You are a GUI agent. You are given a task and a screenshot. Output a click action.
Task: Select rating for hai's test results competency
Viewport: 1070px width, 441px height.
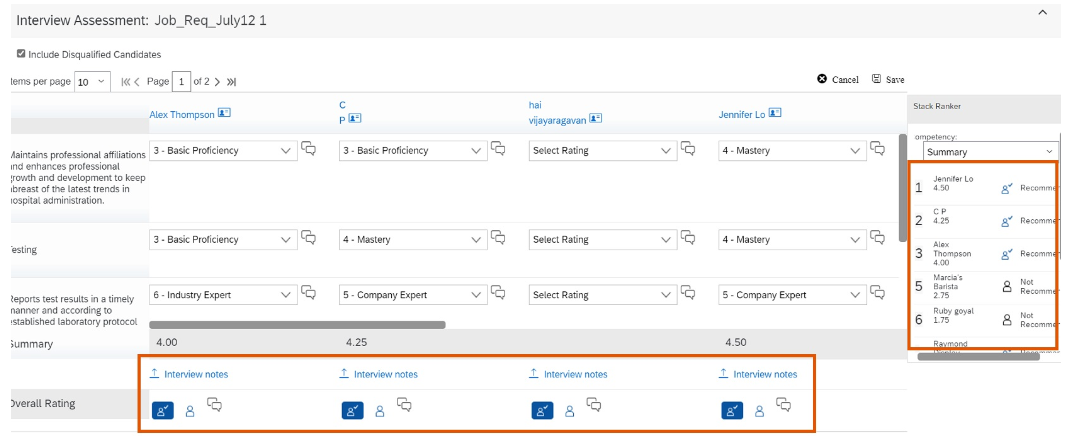pyautogui.click(x=603, y=295)
